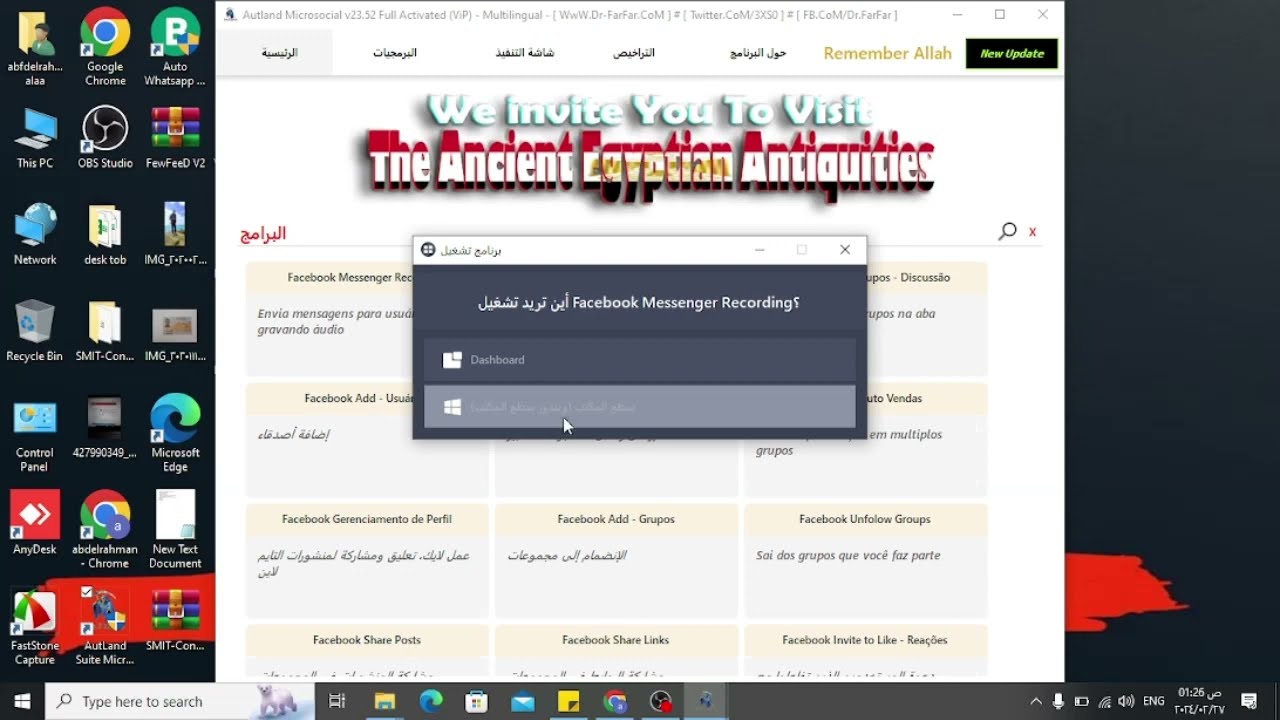Open the notification center icon
1280x720 pixels.
point(1249,701)
